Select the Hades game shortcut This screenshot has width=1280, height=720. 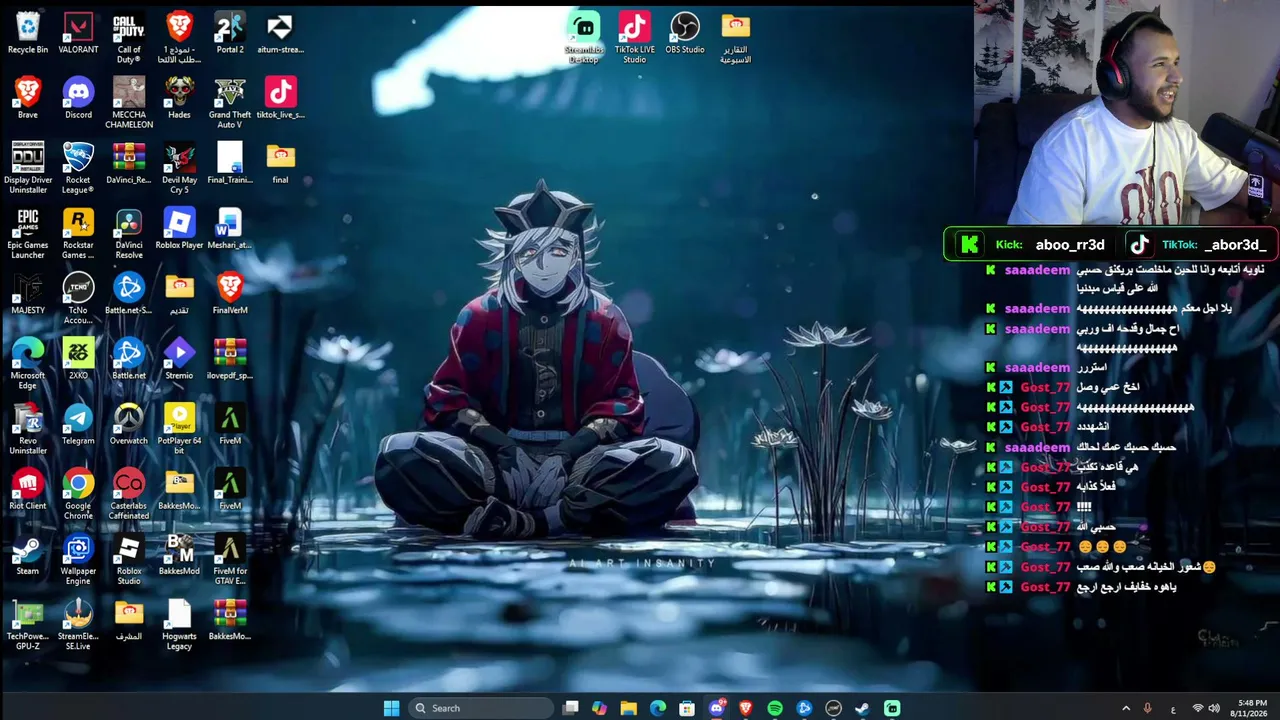[x=179, y=98]
